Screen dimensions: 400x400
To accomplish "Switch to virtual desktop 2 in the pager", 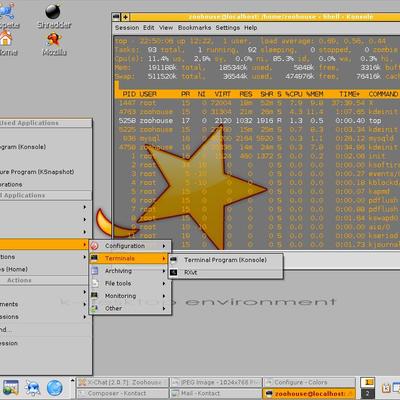I will (x=367, y=393).
